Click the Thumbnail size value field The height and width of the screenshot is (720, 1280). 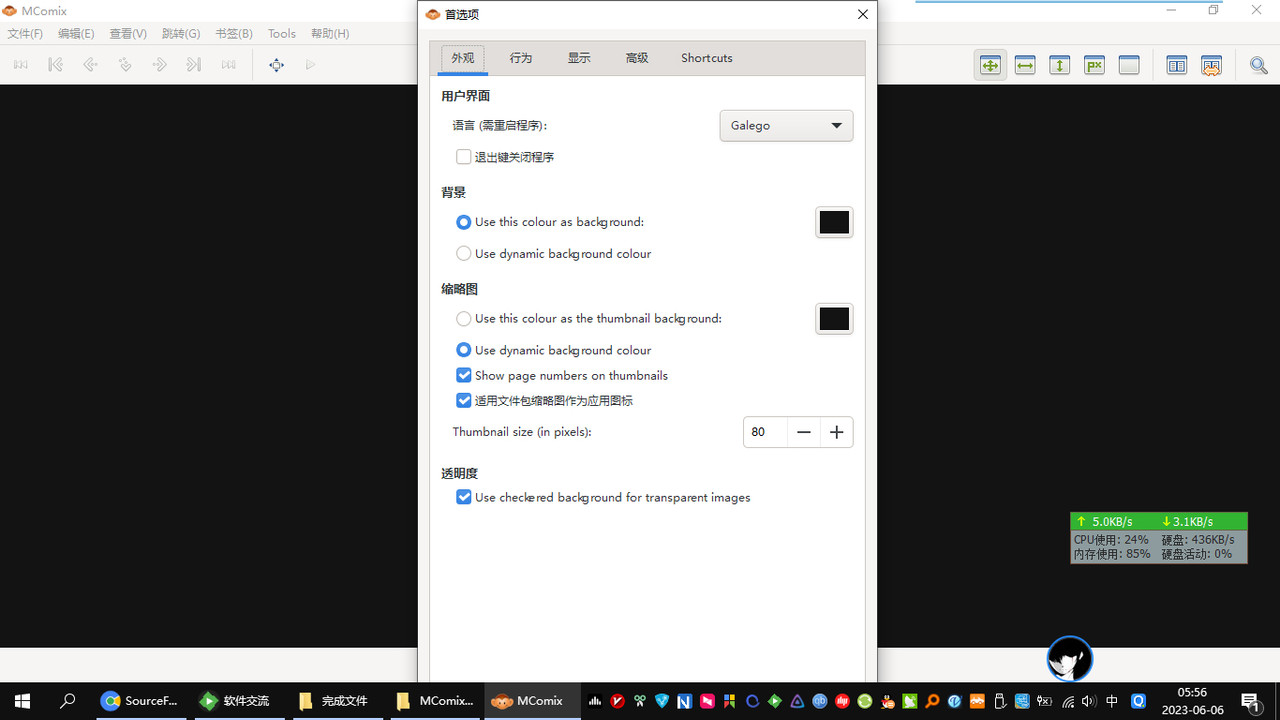click(765, 432)
